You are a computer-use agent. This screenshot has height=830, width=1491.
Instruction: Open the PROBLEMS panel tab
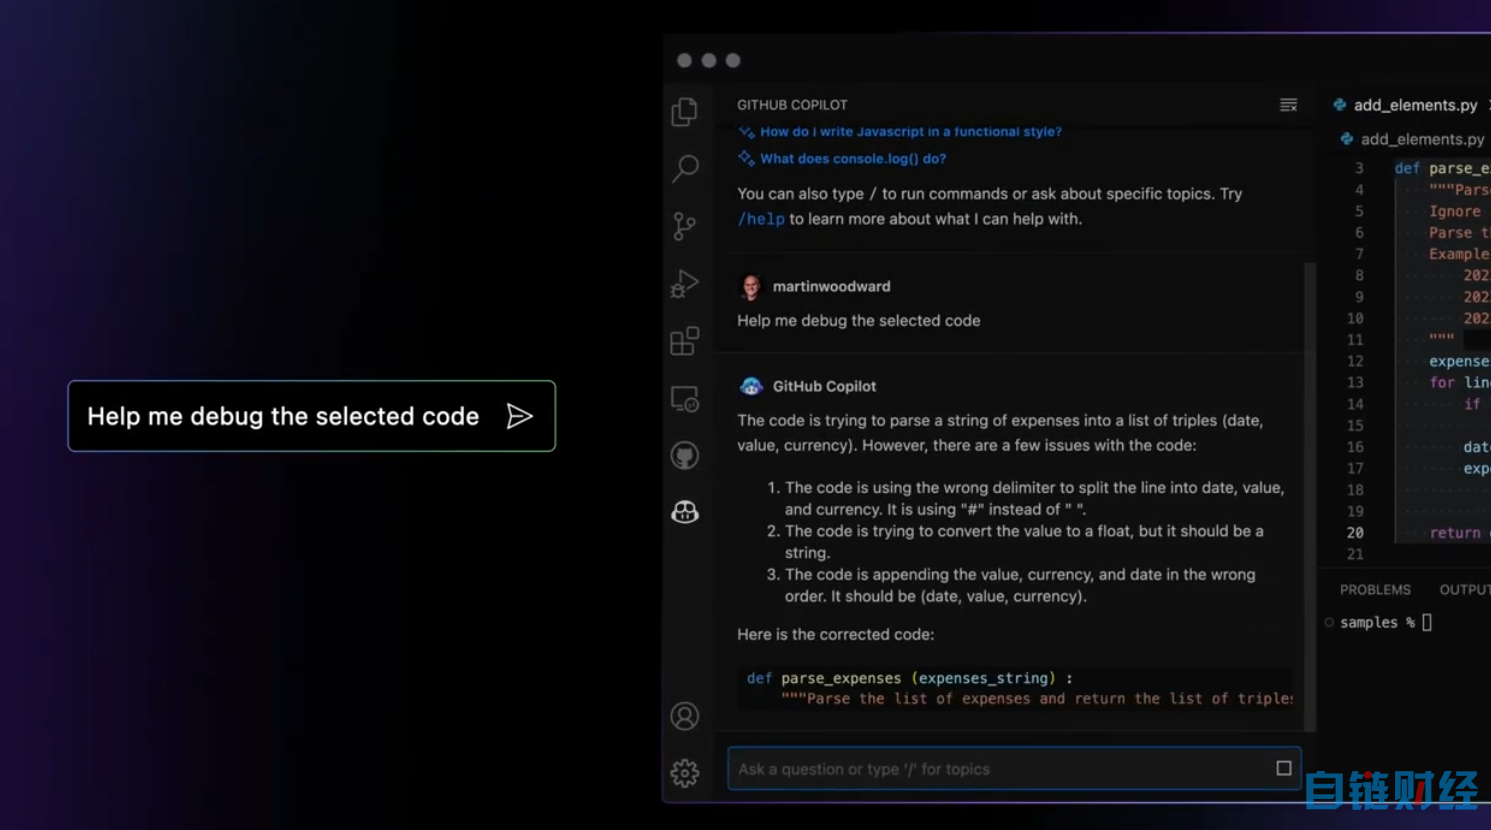[1375, 590]
